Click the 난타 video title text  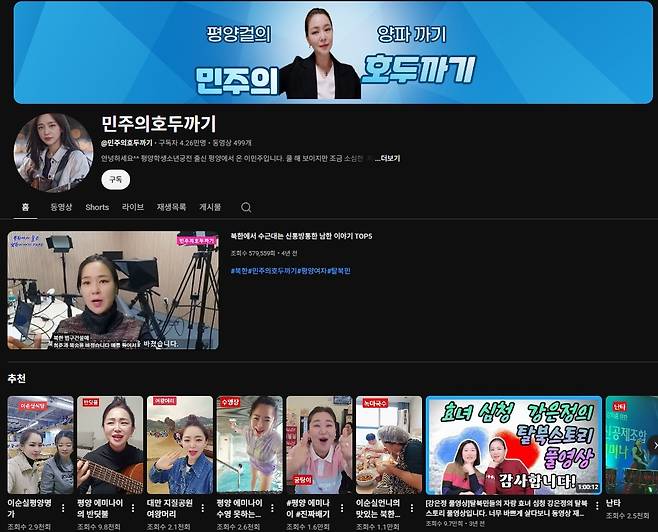tap(613, 503)
